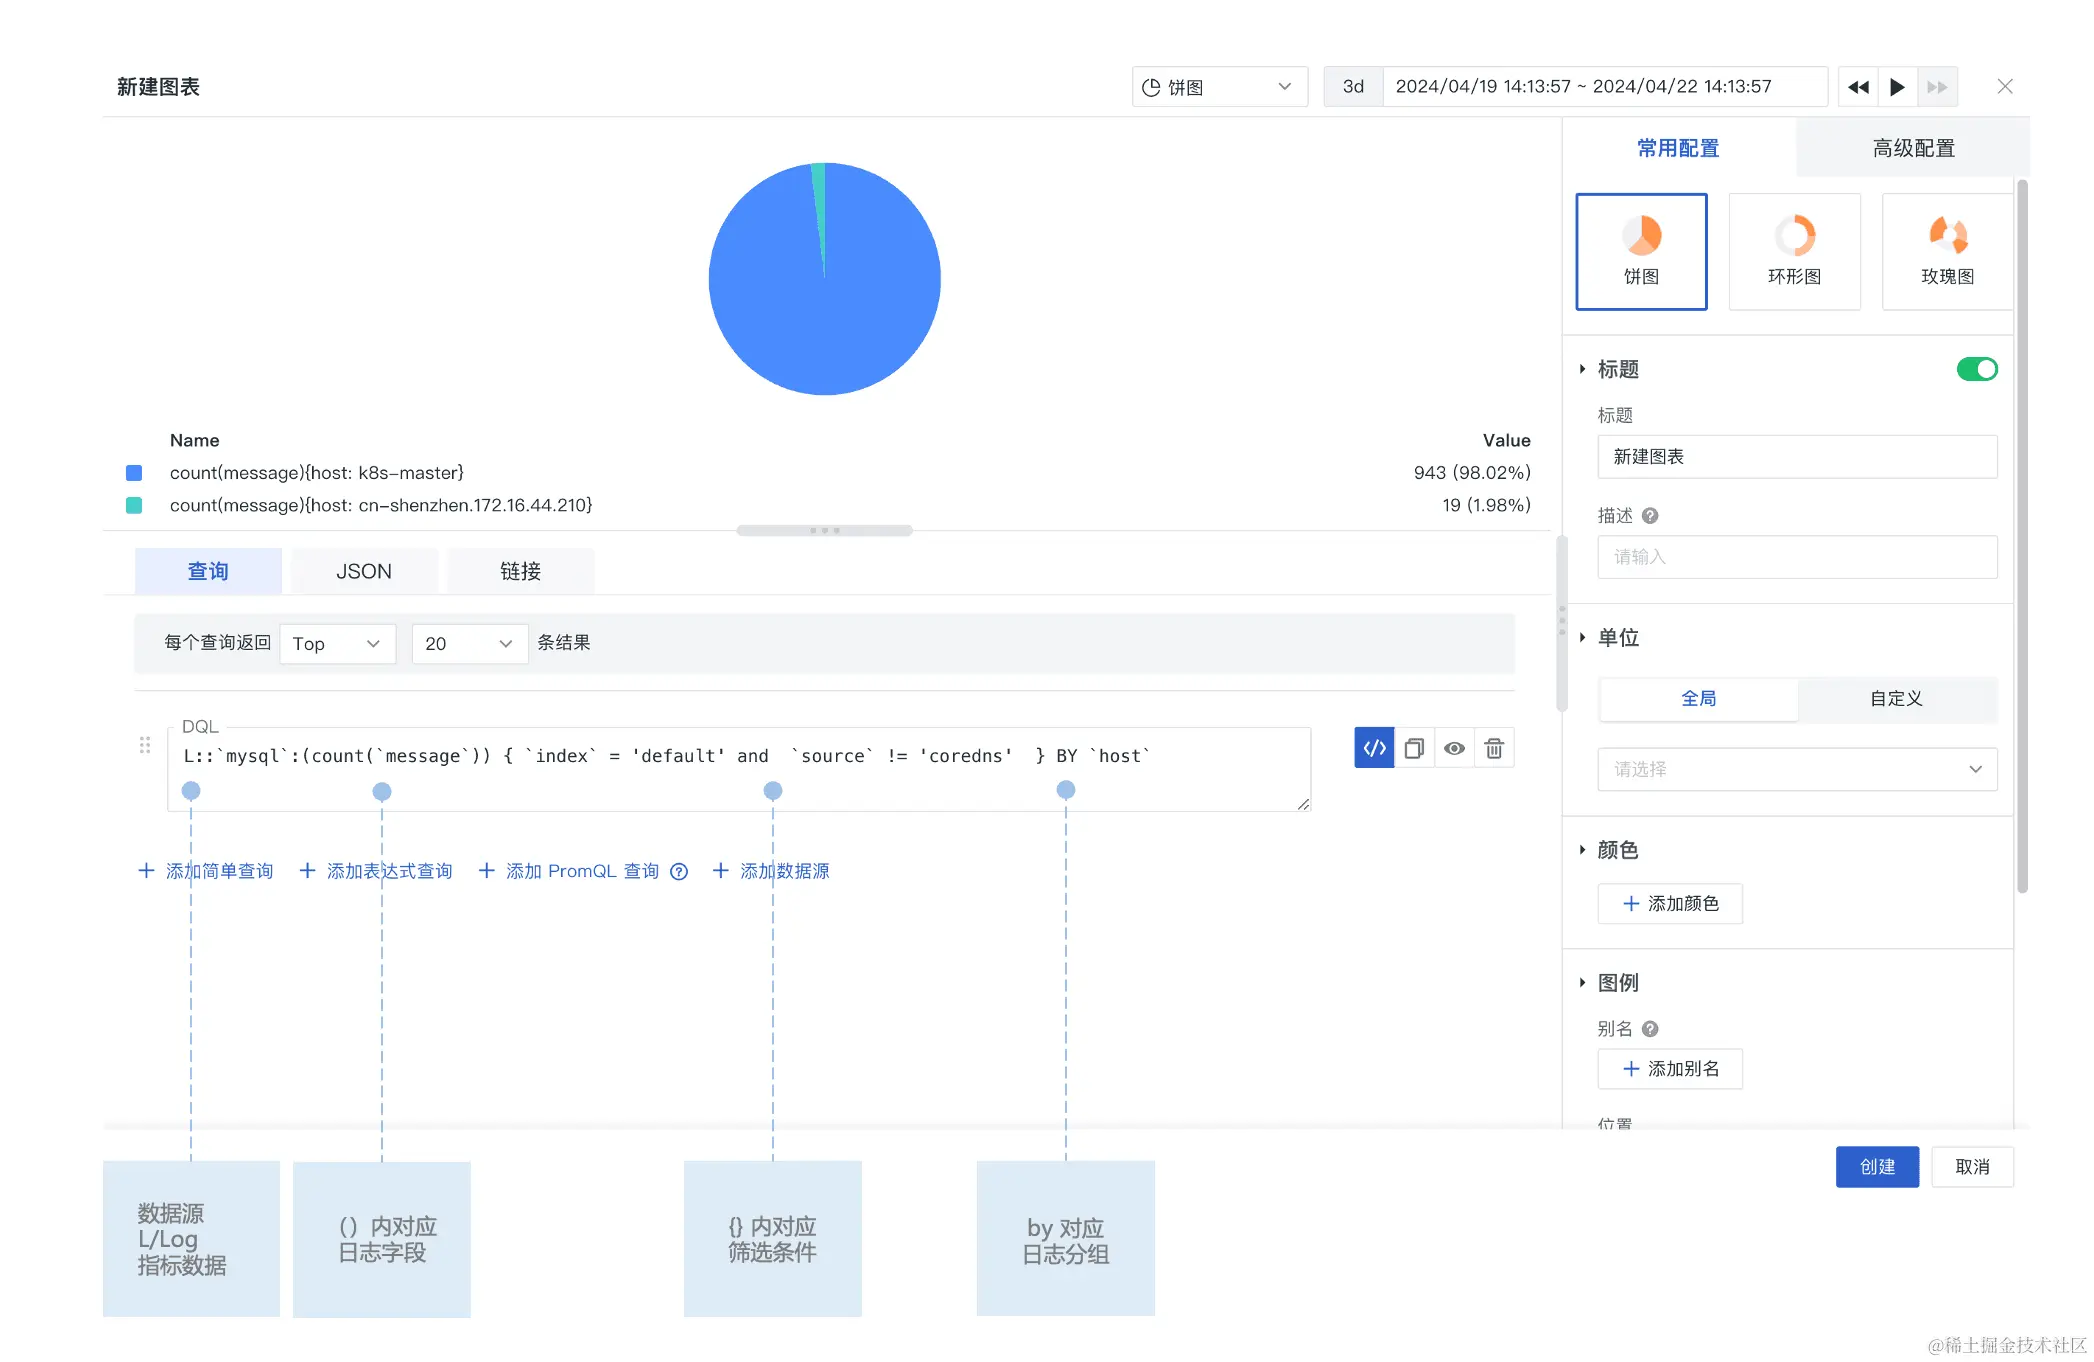Toggle the 标题 switch off

click(x=1976, y=369)
